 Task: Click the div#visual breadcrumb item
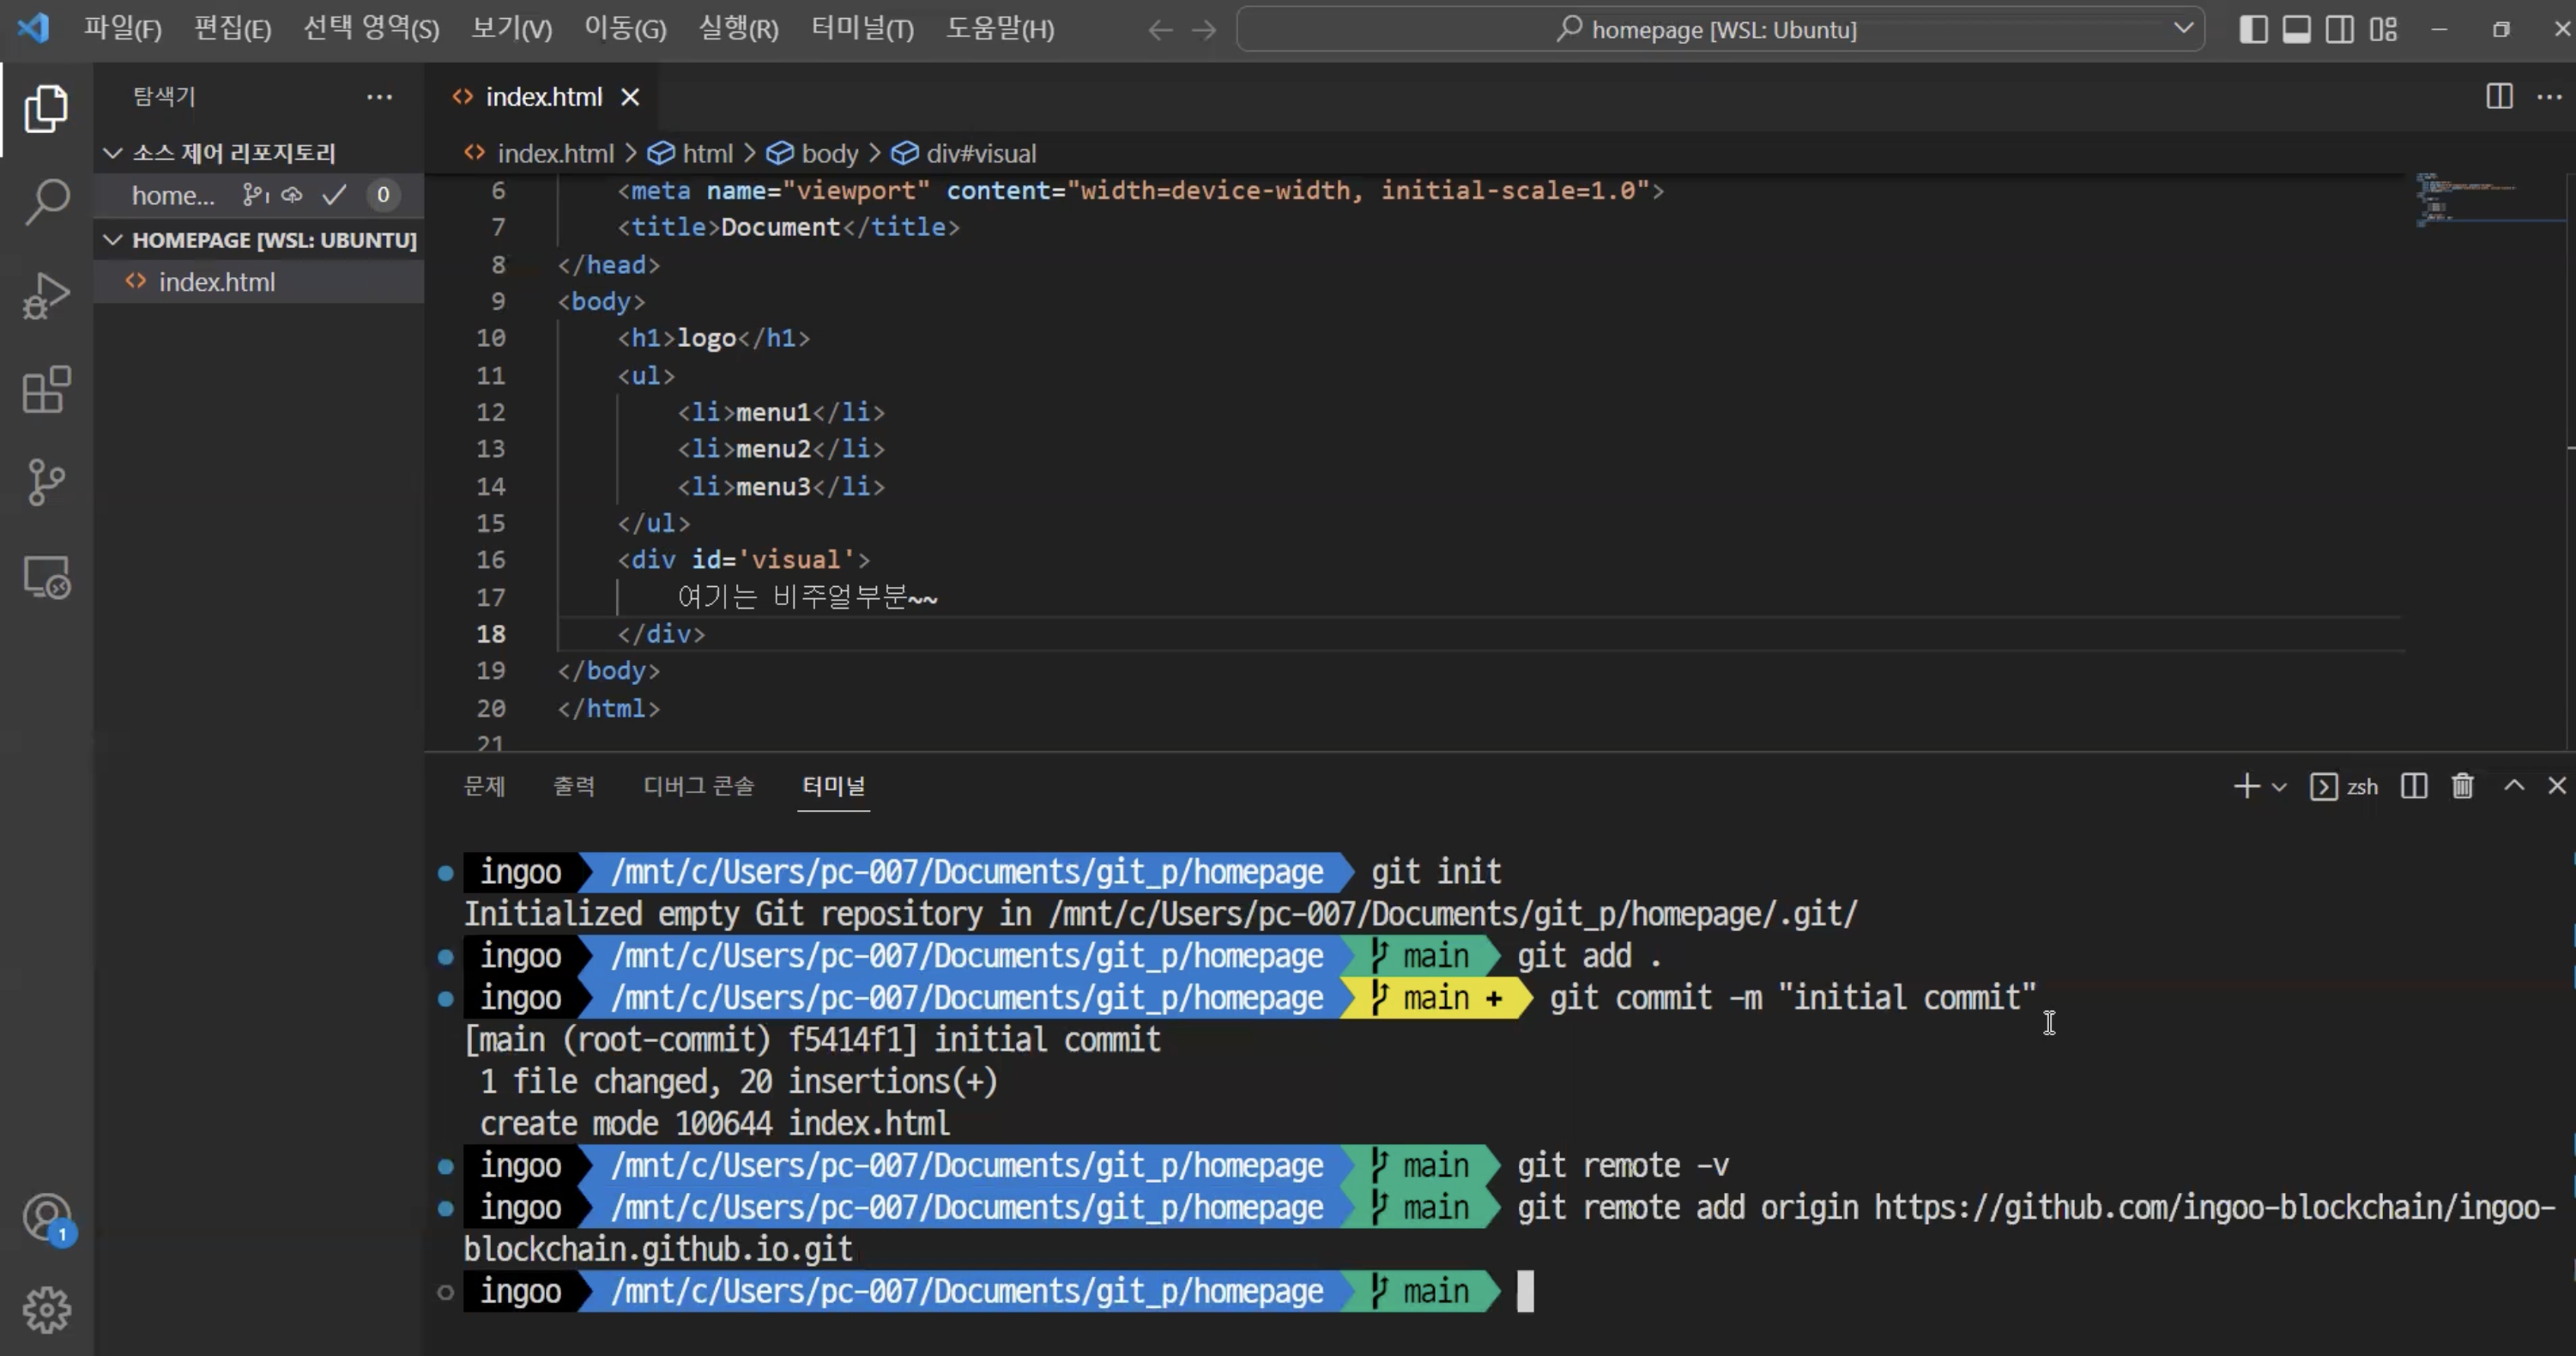(980, 153)
